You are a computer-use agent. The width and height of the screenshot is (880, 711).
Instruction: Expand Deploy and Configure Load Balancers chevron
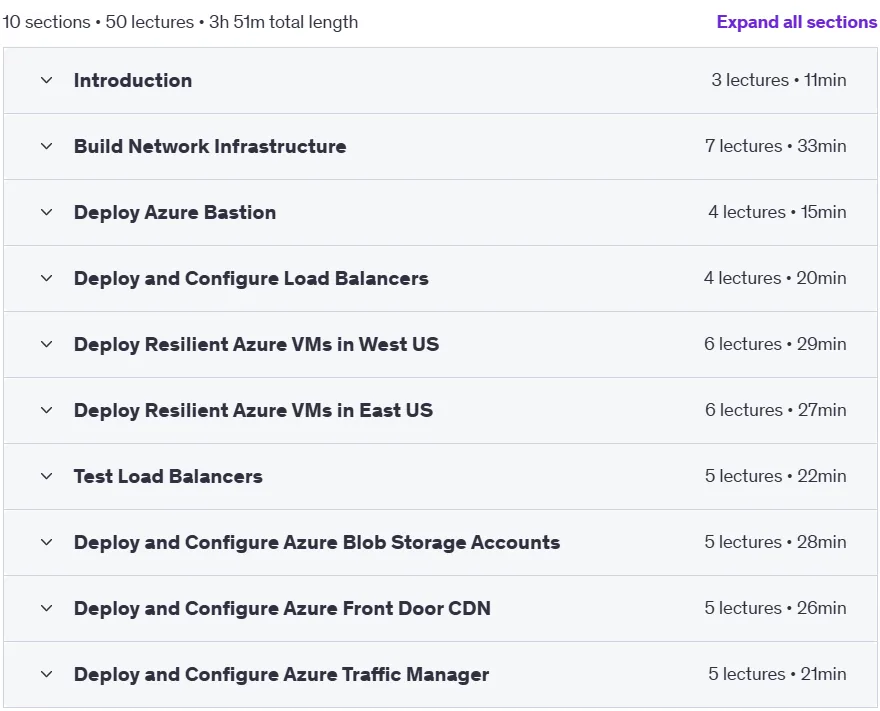tap(47, 278)
